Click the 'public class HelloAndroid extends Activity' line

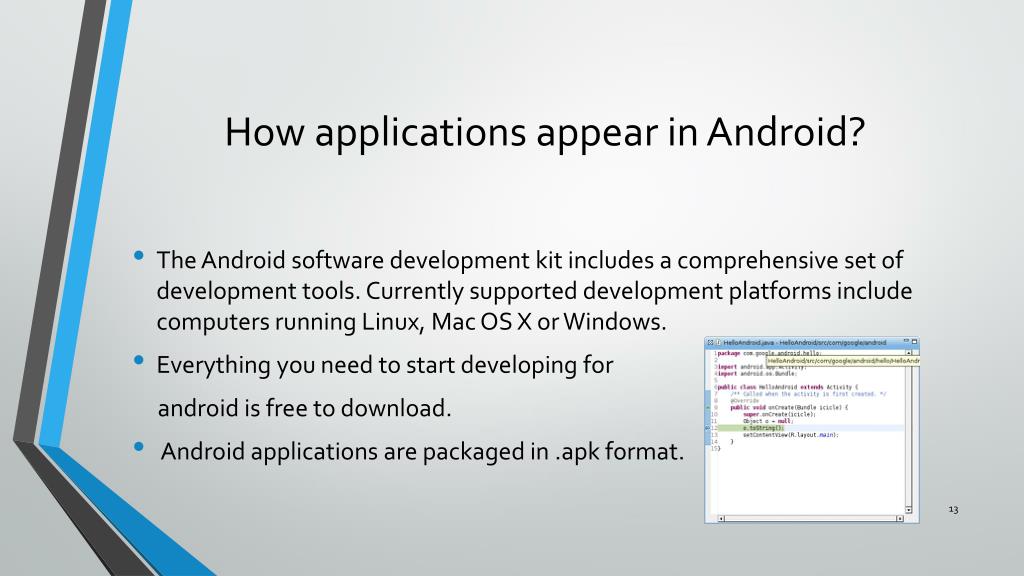[788, 387]
